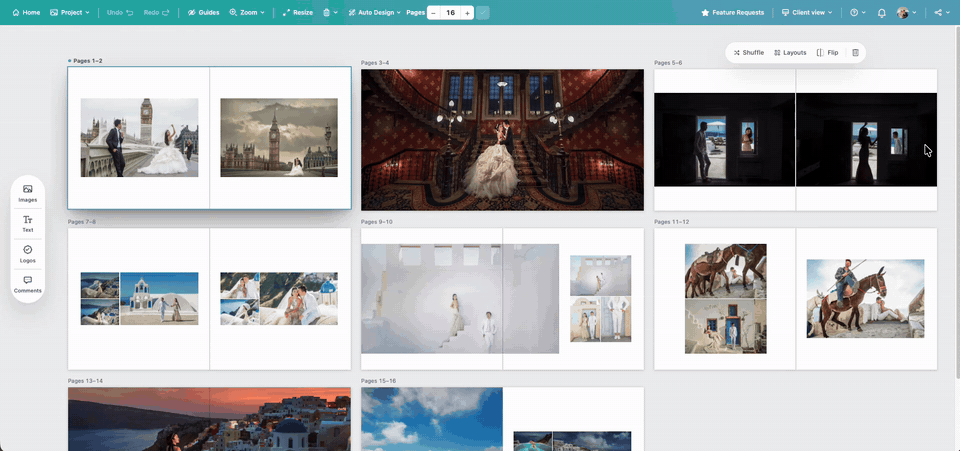The height and width of the screenshot is (451, 960).
Task: Expand the chevron next to the help icon
Action: (x=863, y=12)
